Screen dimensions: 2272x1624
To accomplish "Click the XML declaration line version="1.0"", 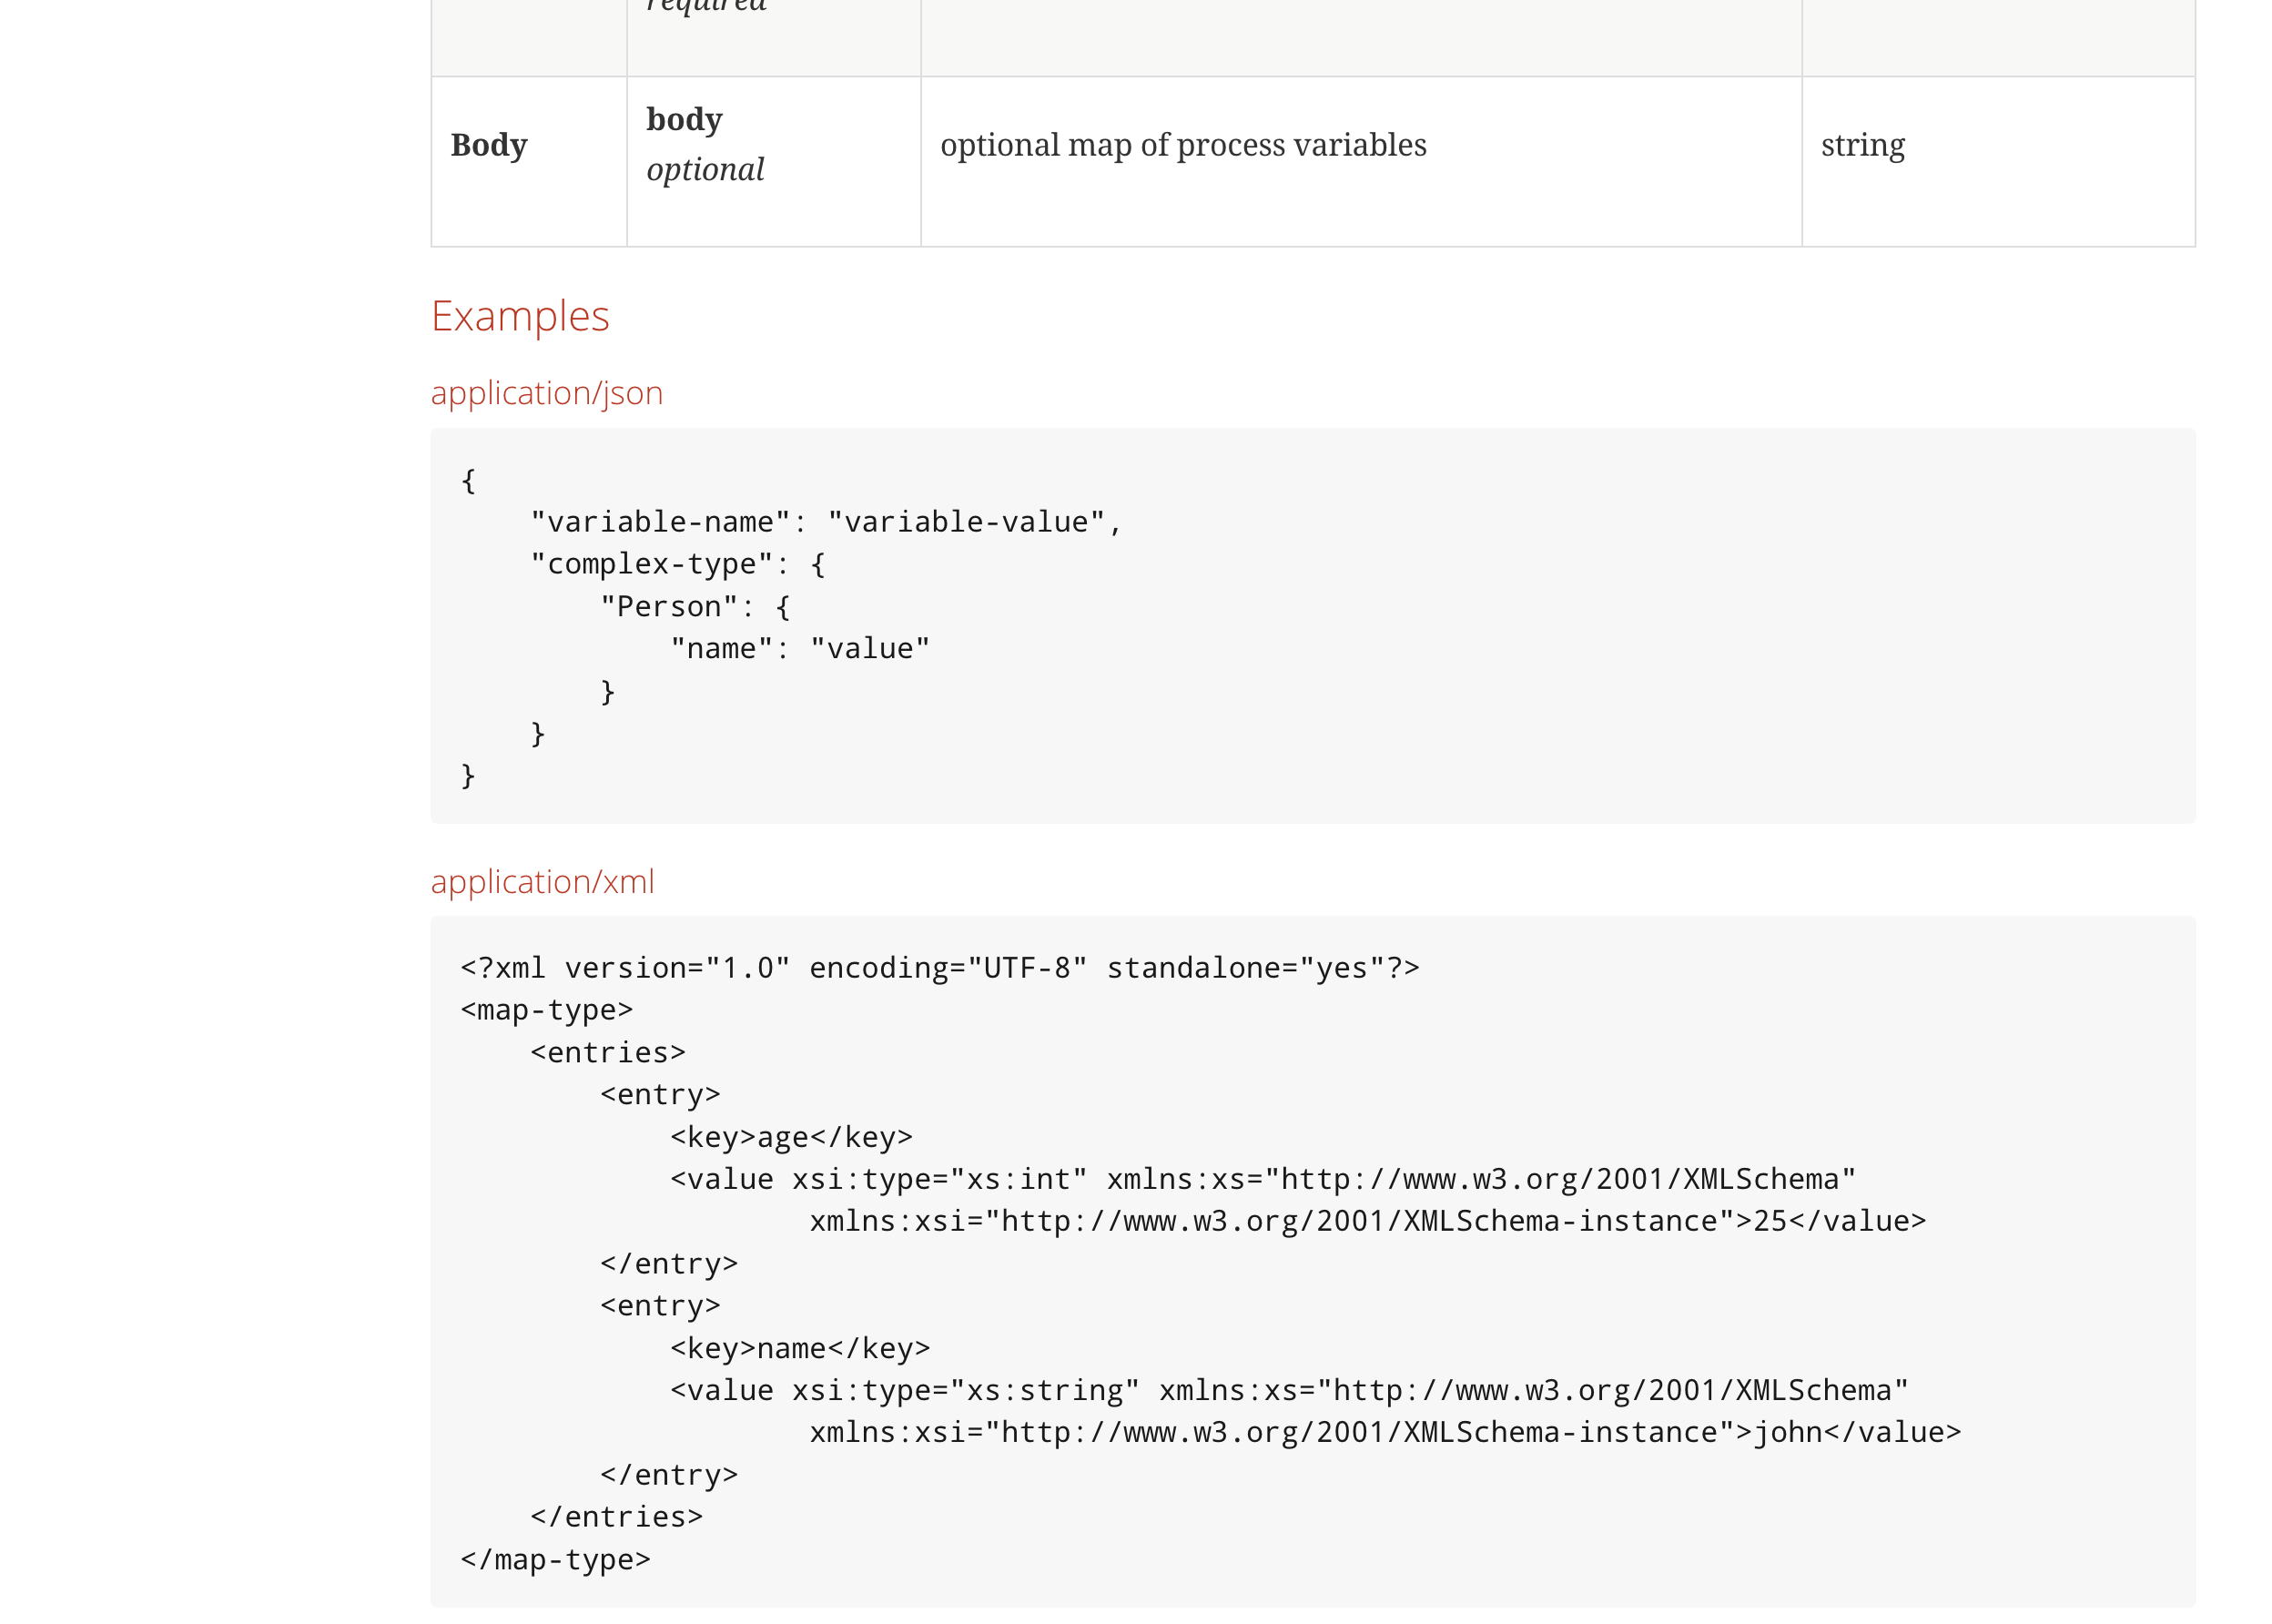I will pyautogui.click(x=939, y=968).
